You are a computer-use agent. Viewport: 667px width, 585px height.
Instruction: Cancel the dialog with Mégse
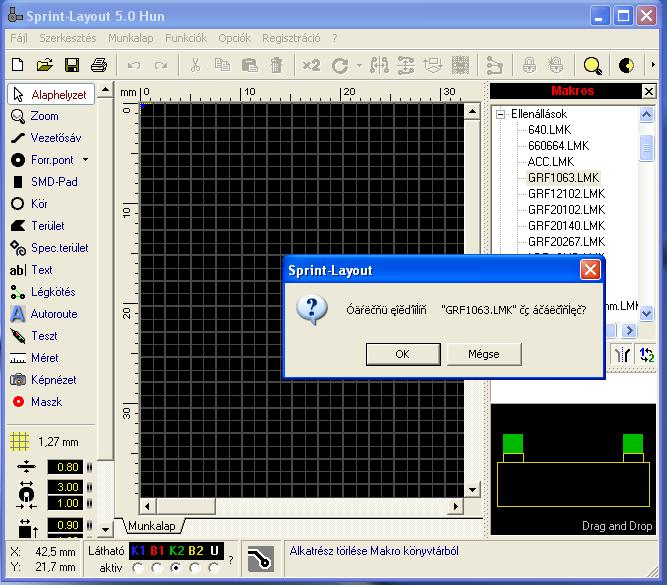coord(484,354)
